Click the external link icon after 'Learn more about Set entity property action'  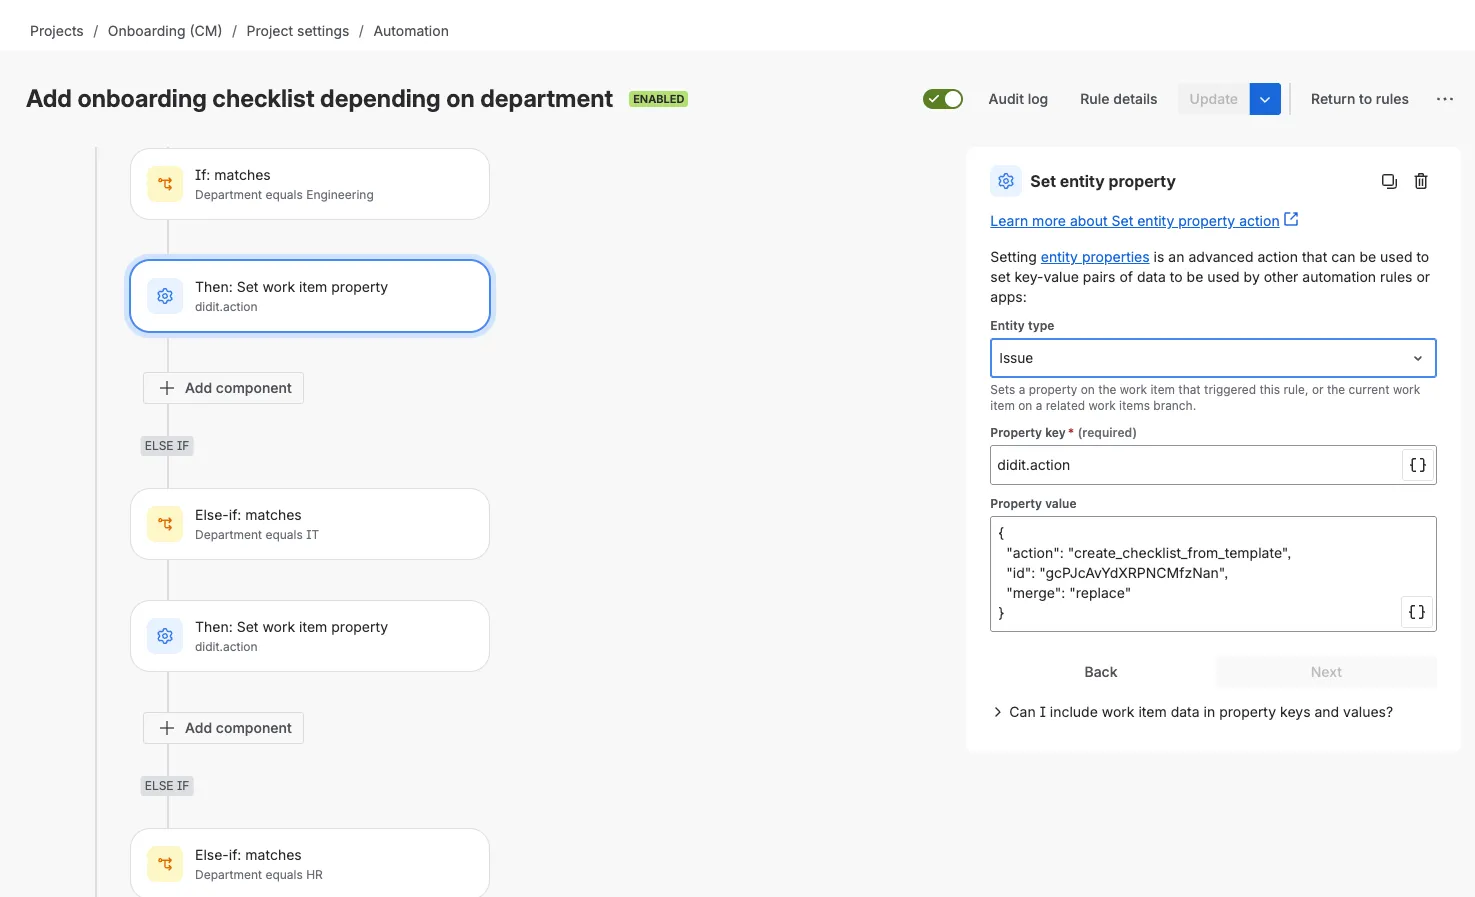click(1291, 219)
